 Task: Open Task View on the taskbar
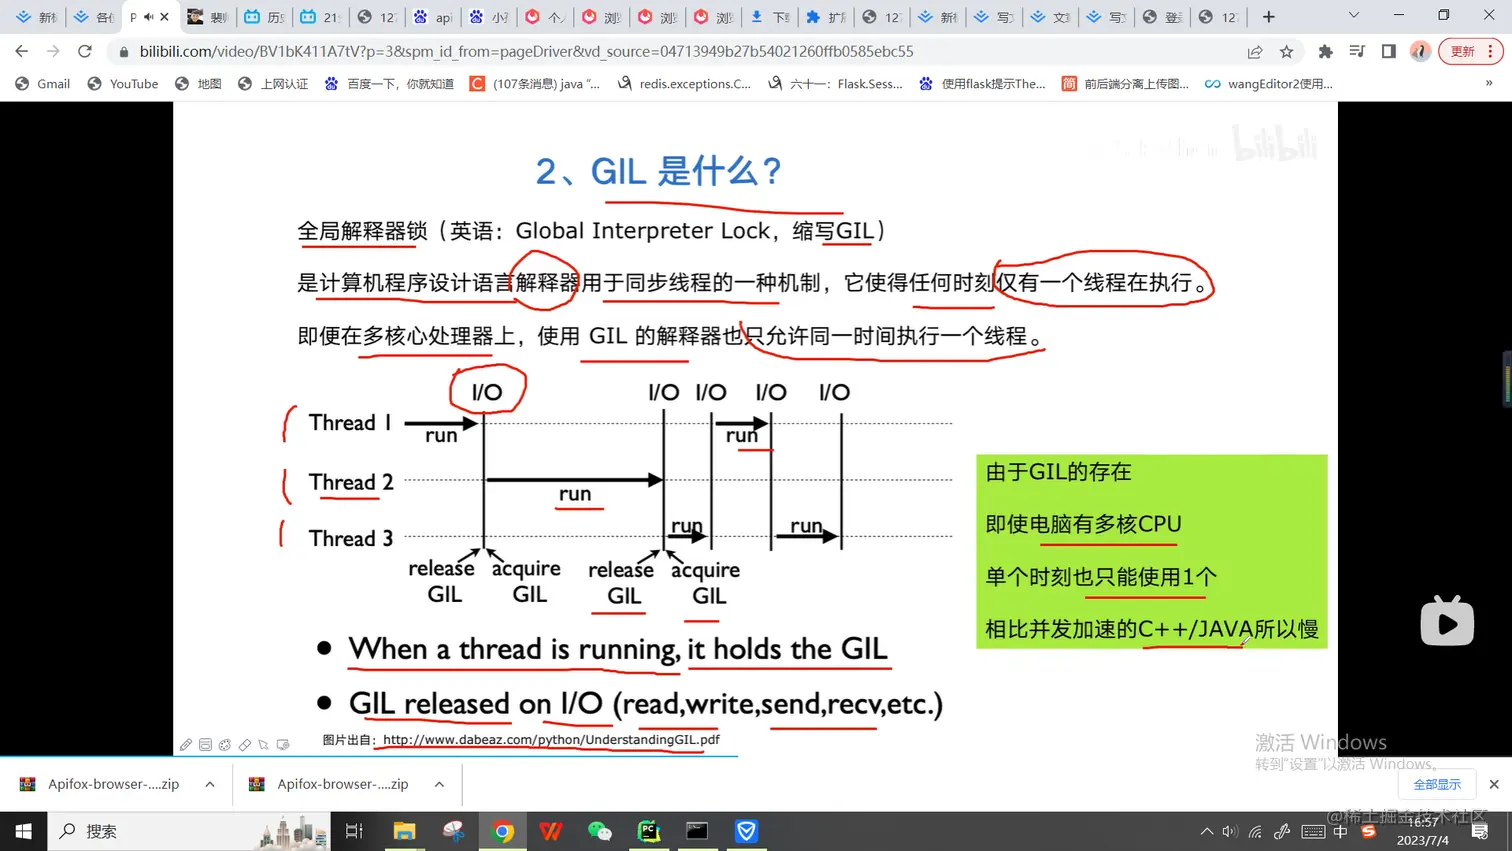click(354, 831)
